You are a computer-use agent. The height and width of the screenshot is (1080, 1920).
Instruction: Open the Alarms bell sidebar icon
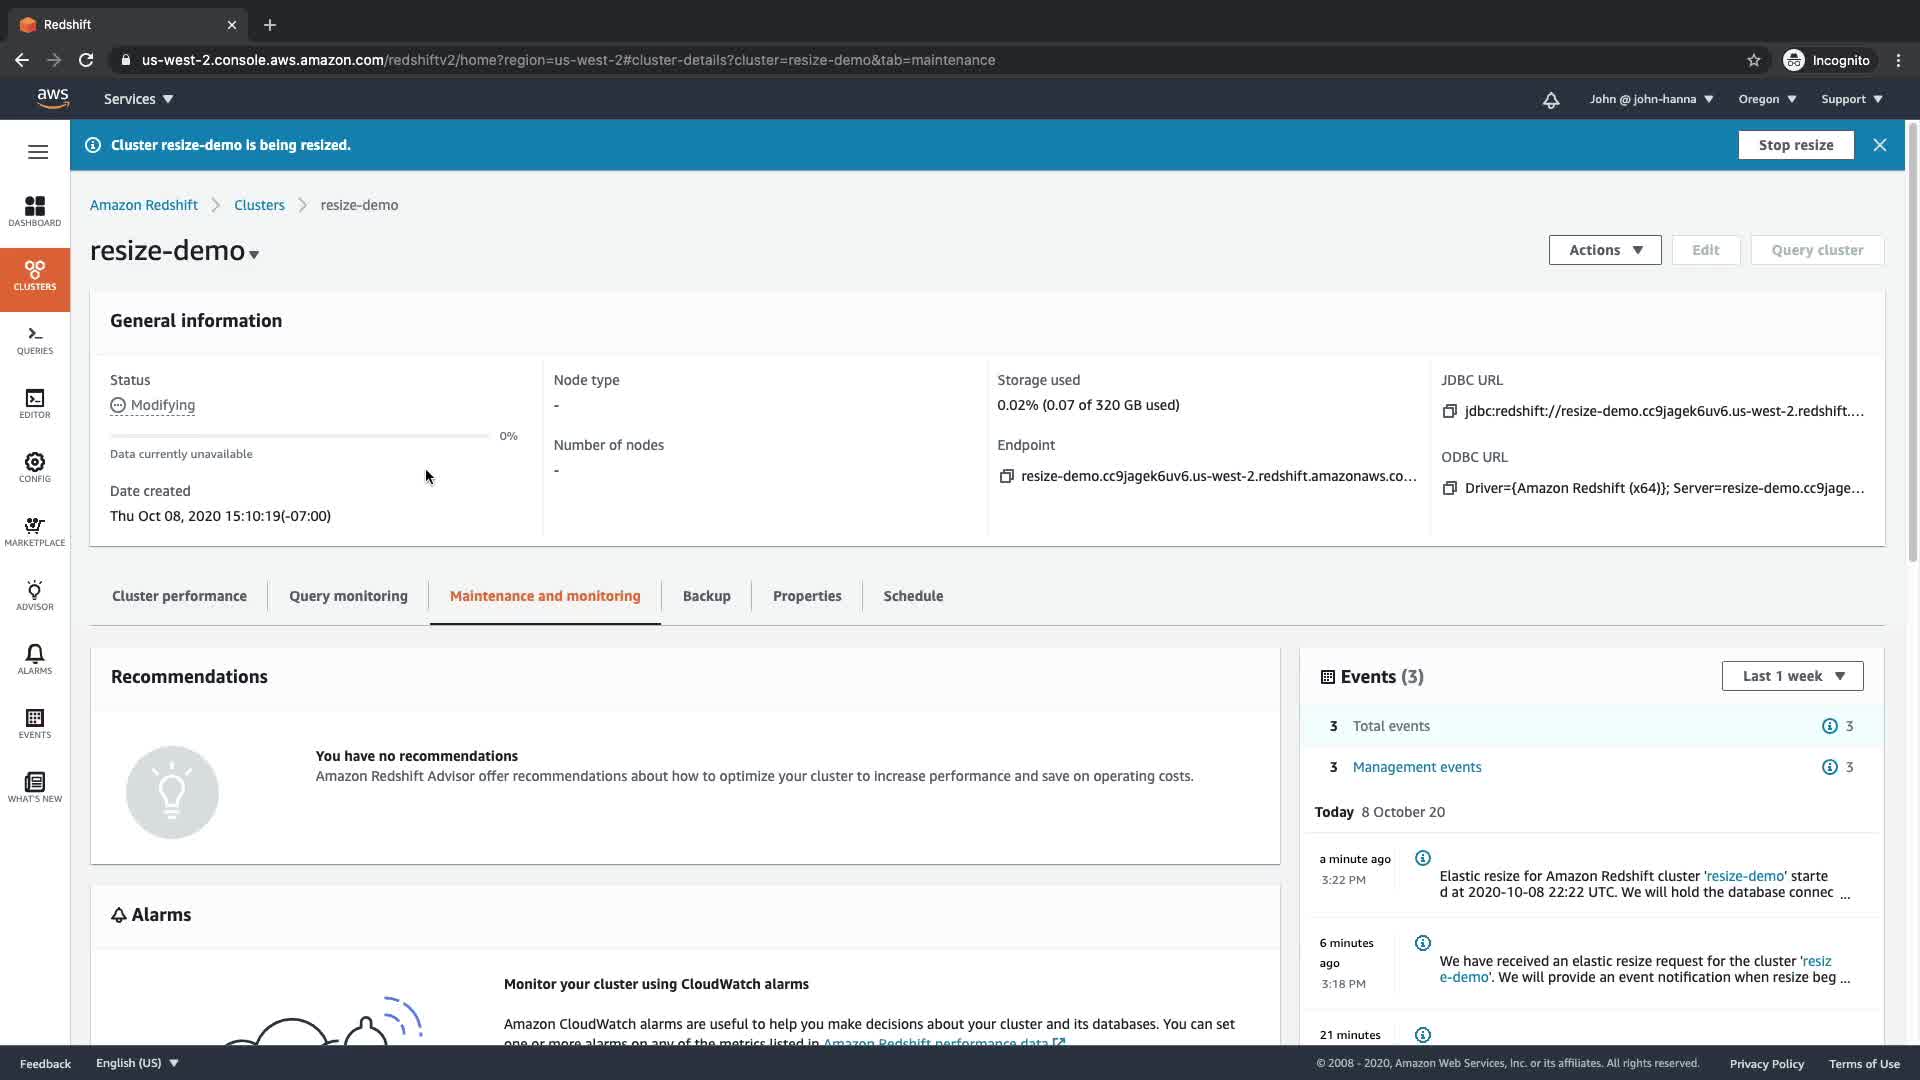coord(35,659)
